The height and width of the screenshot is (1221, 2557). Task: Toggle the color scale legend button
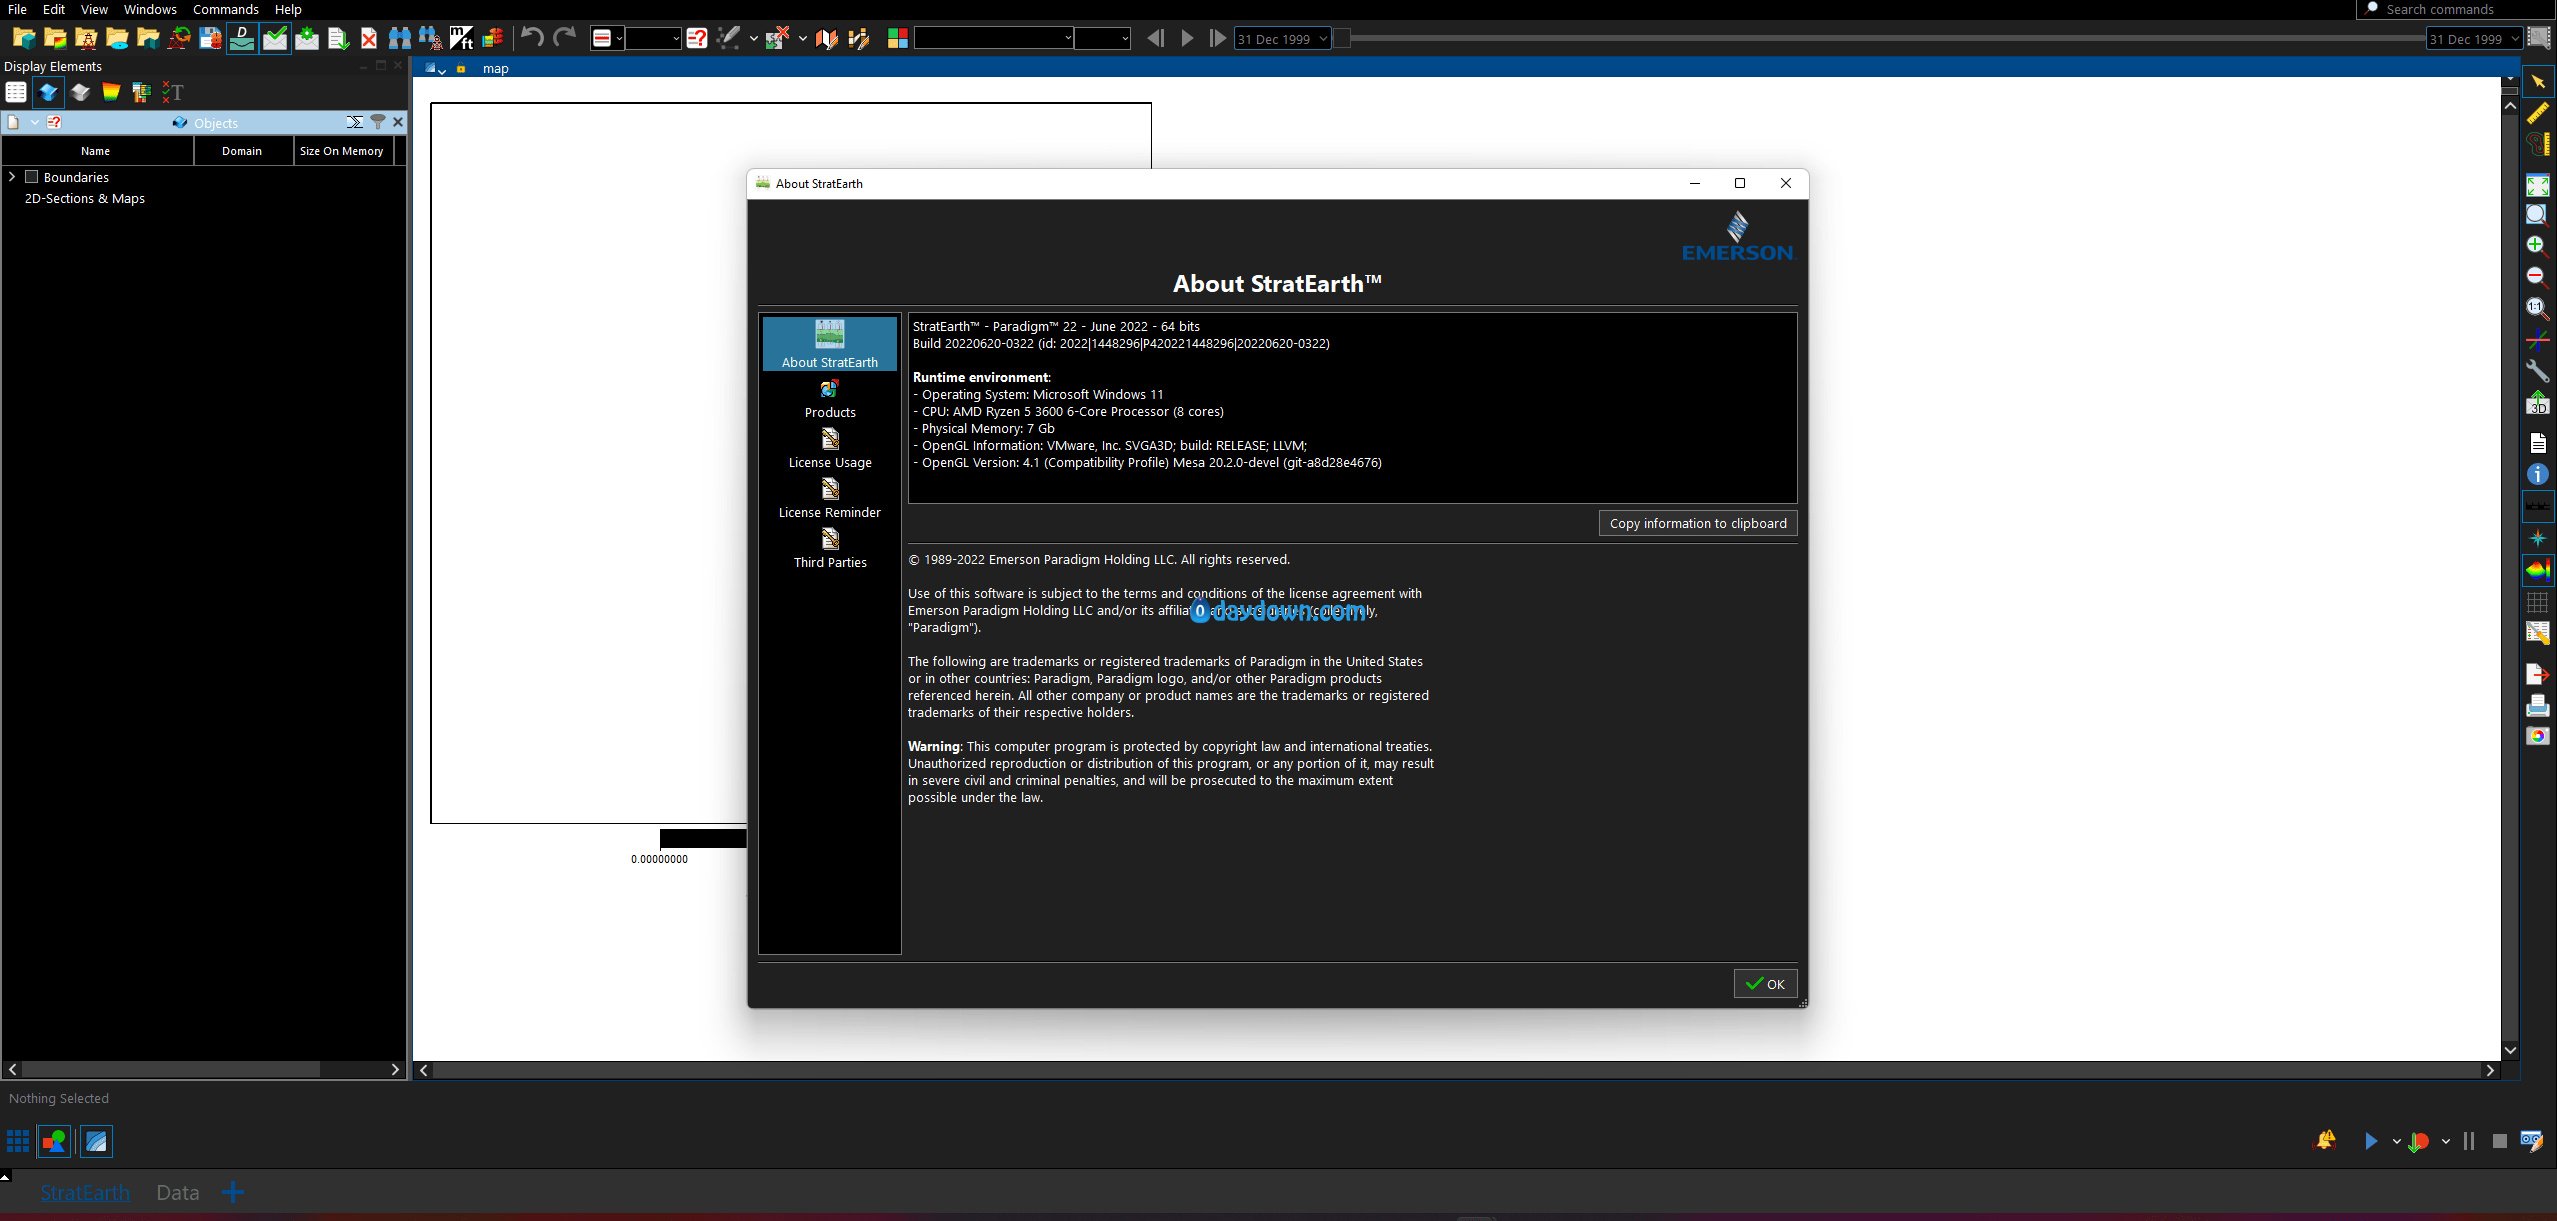pos(2537,570)
